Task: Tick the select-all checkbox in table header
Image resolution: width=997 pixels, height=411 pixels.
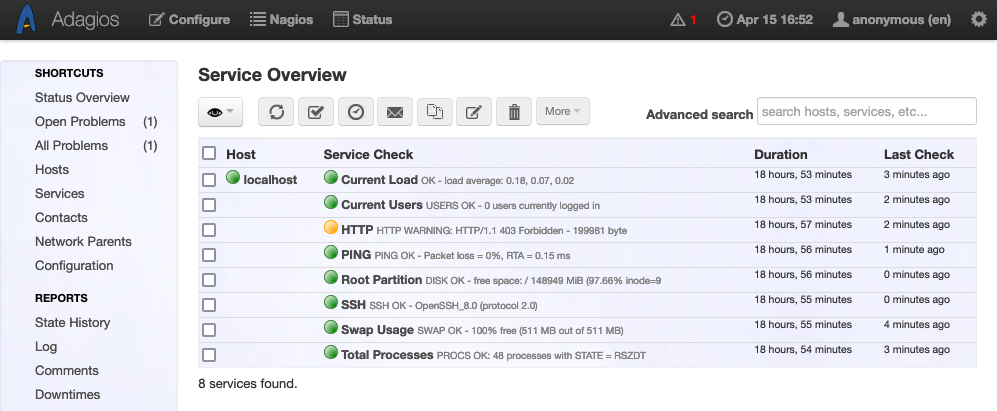Action: tap(209, 154)
